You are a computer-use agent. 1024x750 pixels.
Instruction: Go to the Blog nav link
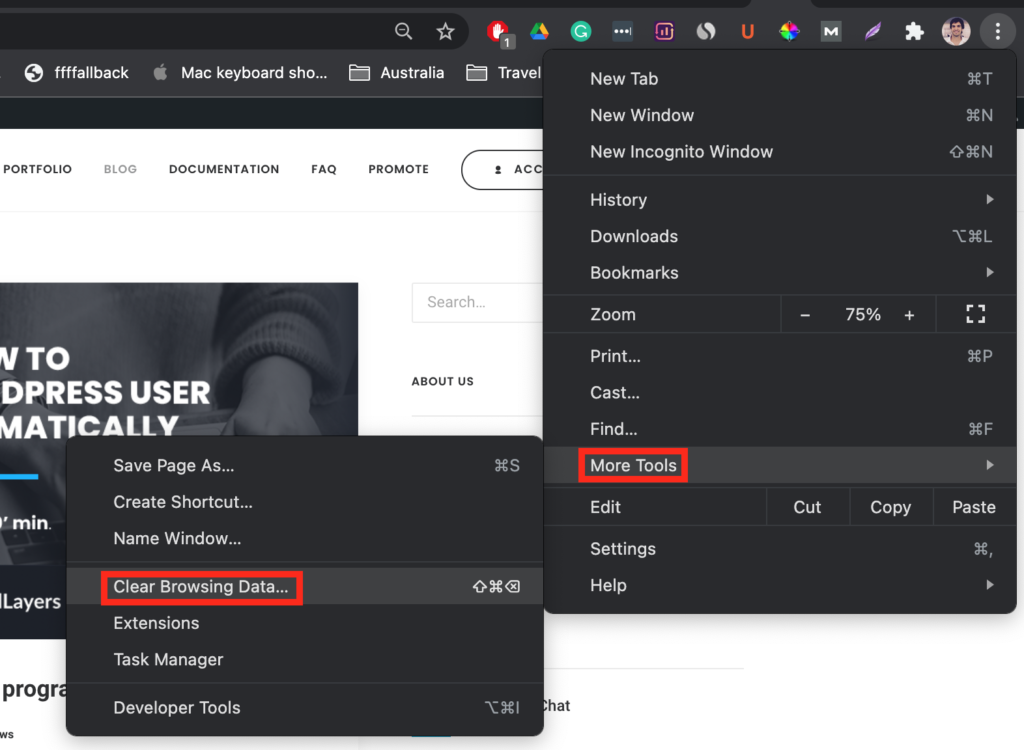click(120, 169)
